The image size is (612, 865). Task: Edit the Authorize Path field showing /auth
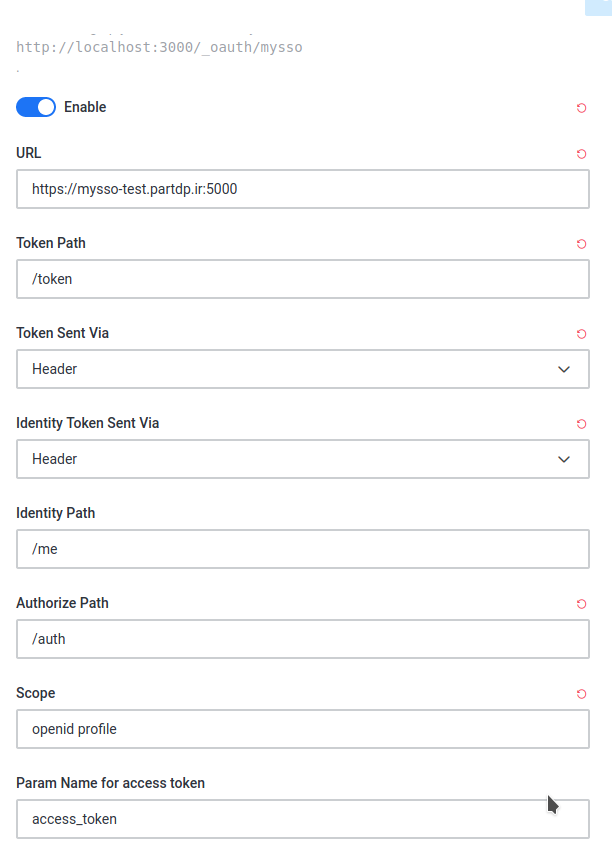click(300, 639)
